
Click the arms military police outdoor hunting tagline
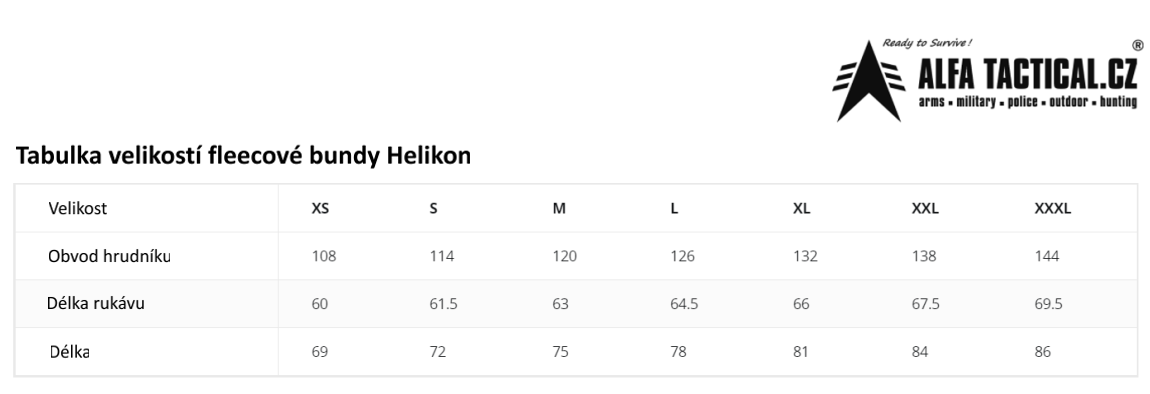1028,102
